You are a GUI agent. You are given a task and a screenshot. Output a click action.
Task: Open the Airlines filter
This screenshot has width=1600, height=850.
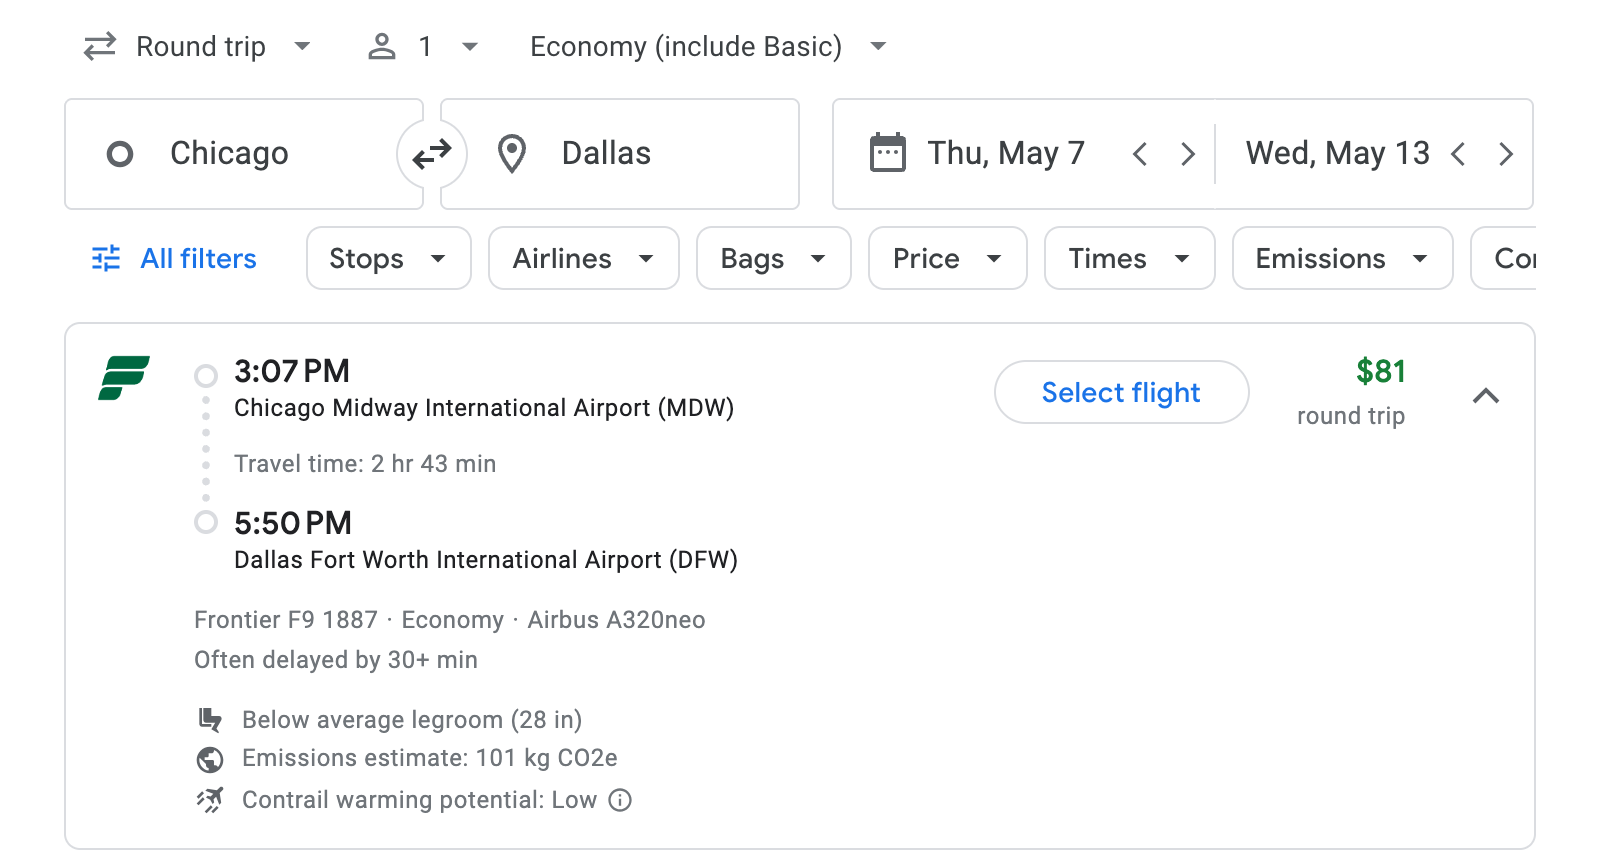click(x=583, y=258)
